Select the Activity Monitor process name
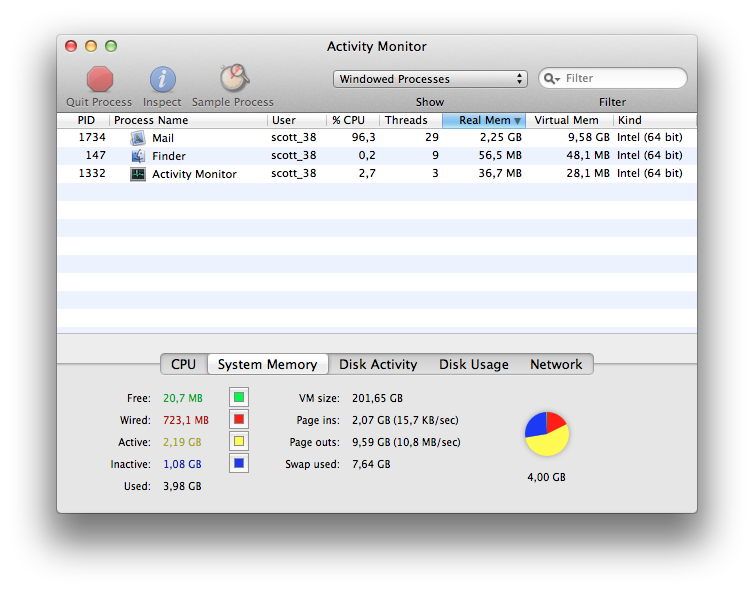 (194, 174)
